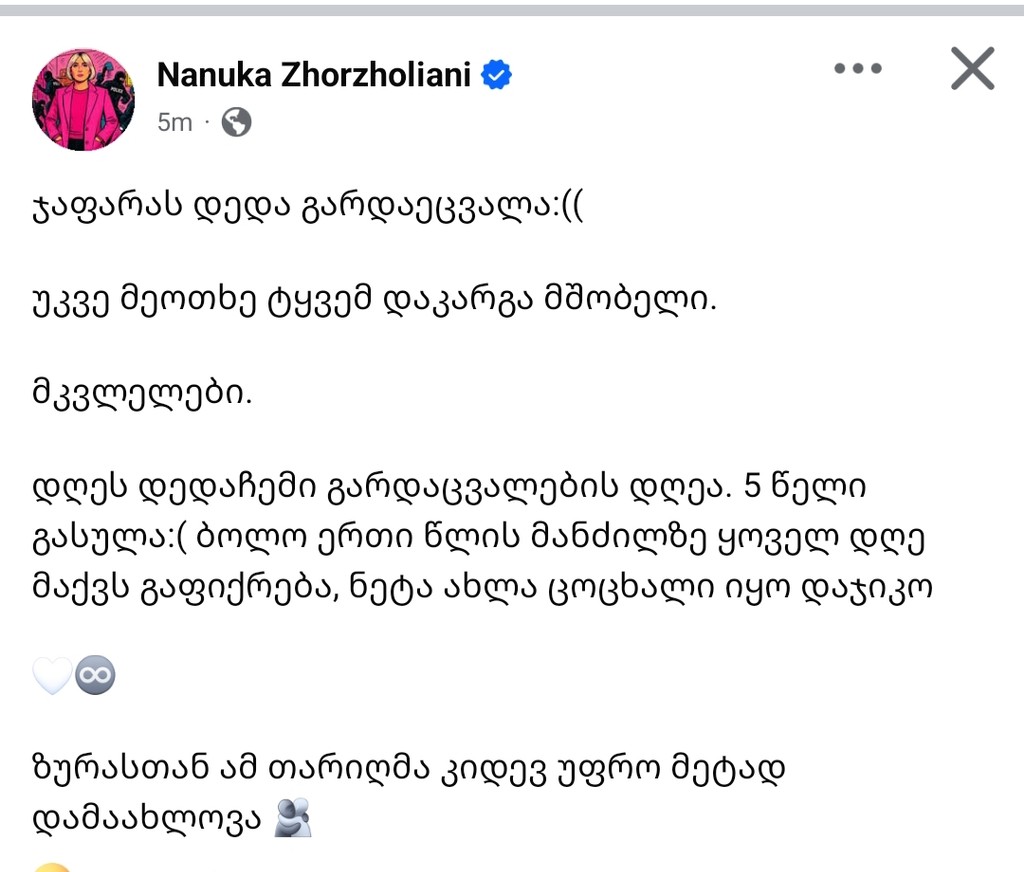Close the post with the X button
Screen dimensions: 1024x872
972,68
